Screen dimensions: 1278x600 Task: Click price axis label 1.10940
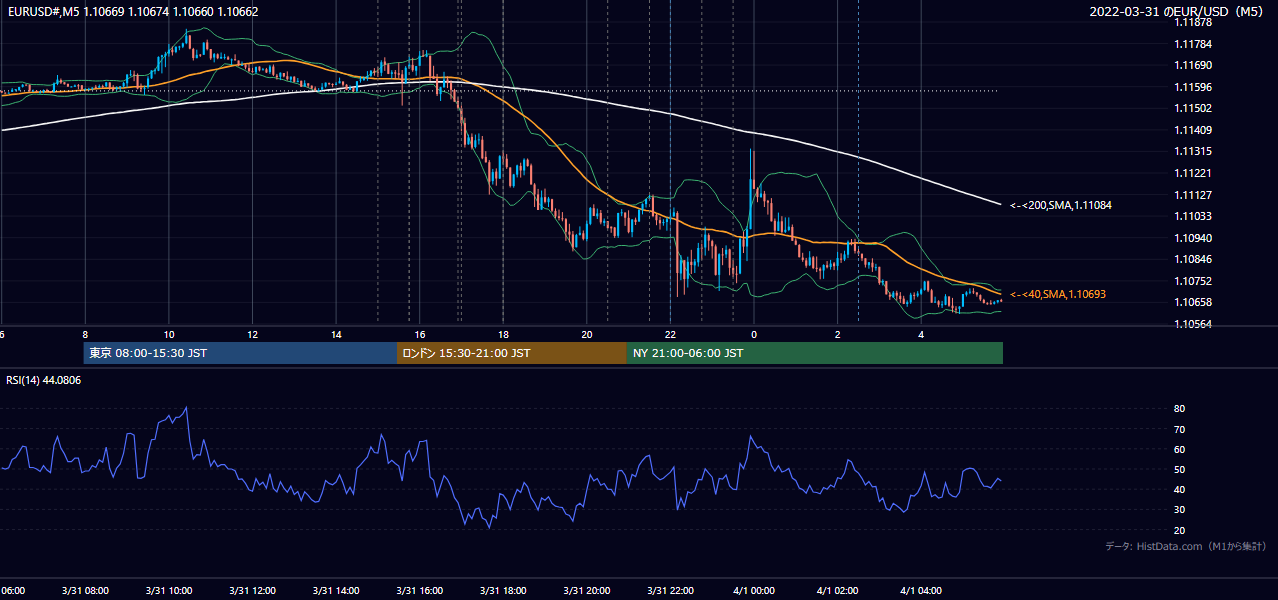1192,238
